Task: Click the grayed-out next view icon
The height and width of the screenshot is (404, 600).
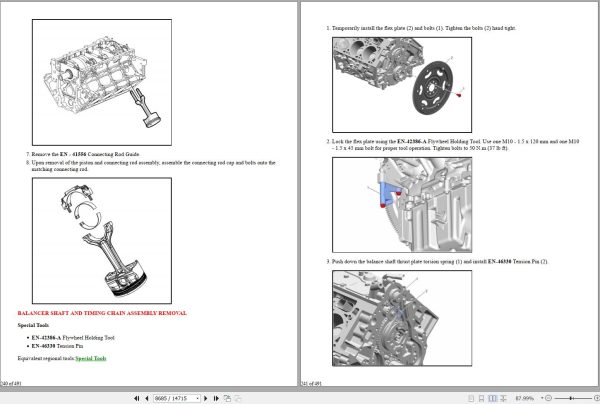Action: [x=237, y=398]
